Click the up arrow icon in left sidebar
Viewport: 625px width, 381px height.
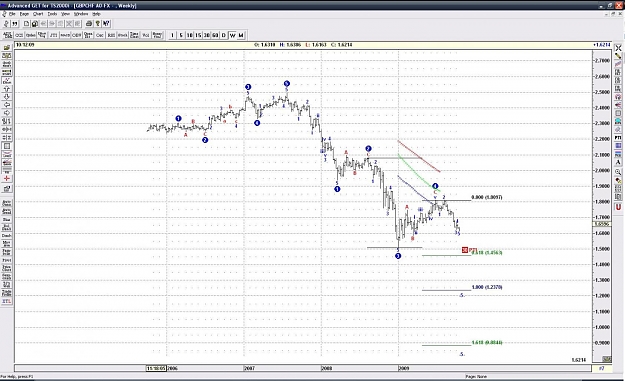click(x=7, y=89)
